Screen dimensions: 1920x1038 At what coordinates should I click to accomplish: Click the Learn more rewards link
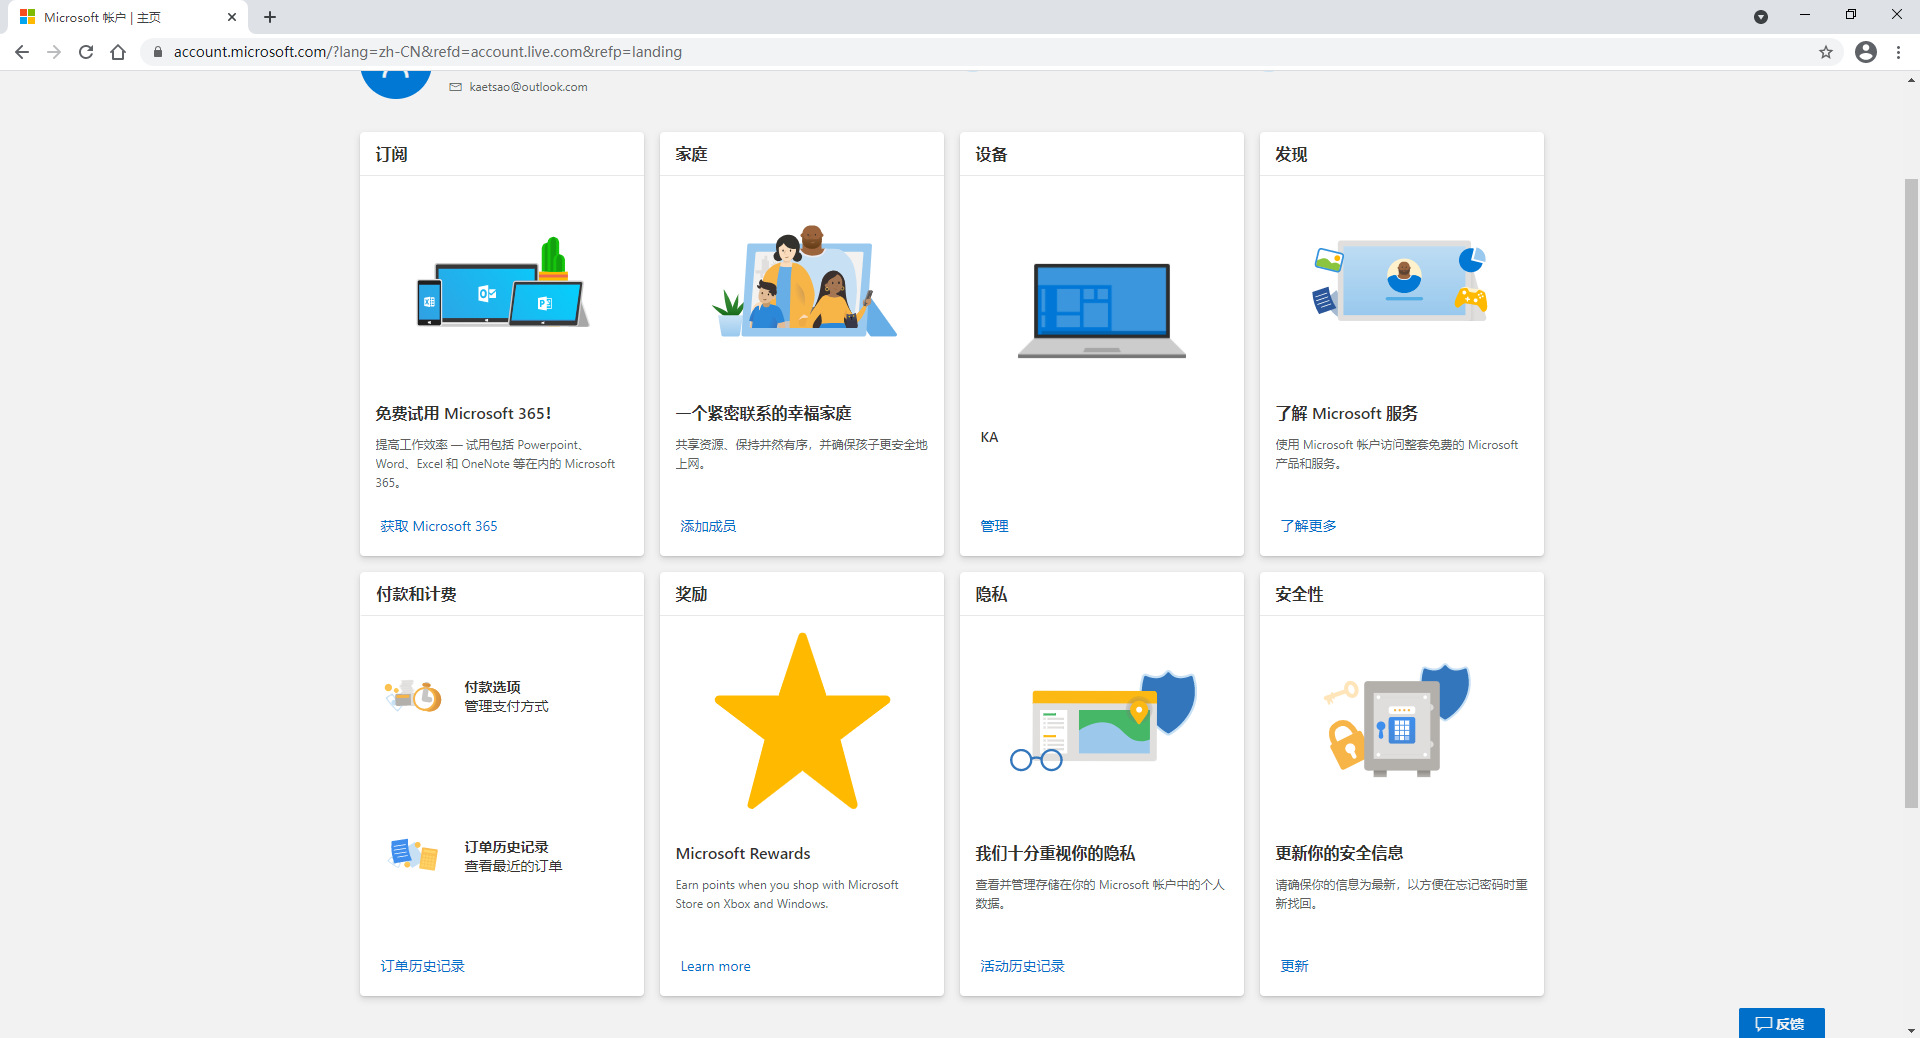(x=715, y=966)
